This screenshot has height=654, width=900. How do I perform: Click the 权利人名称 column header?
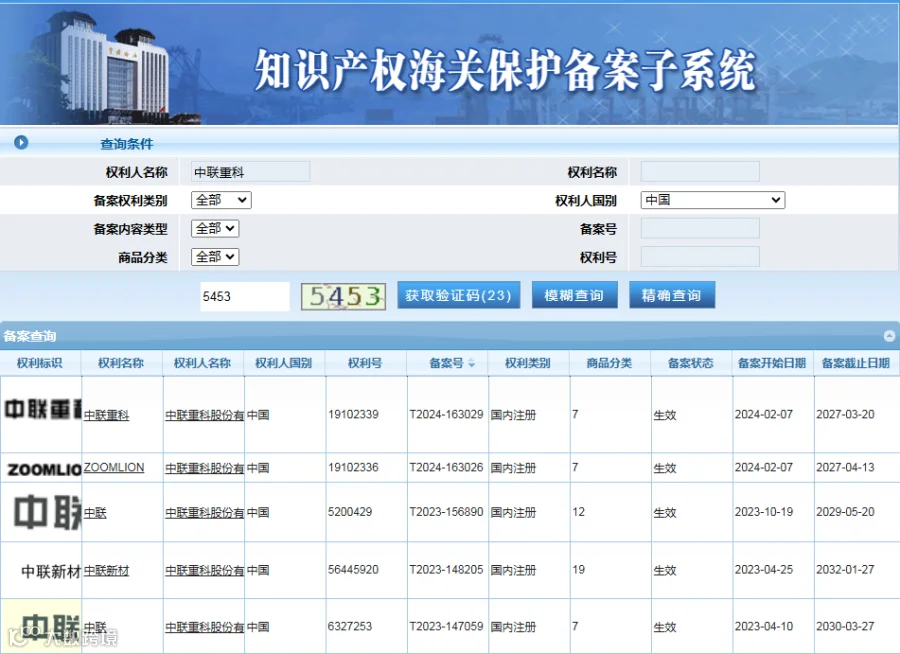coord(202,363)
